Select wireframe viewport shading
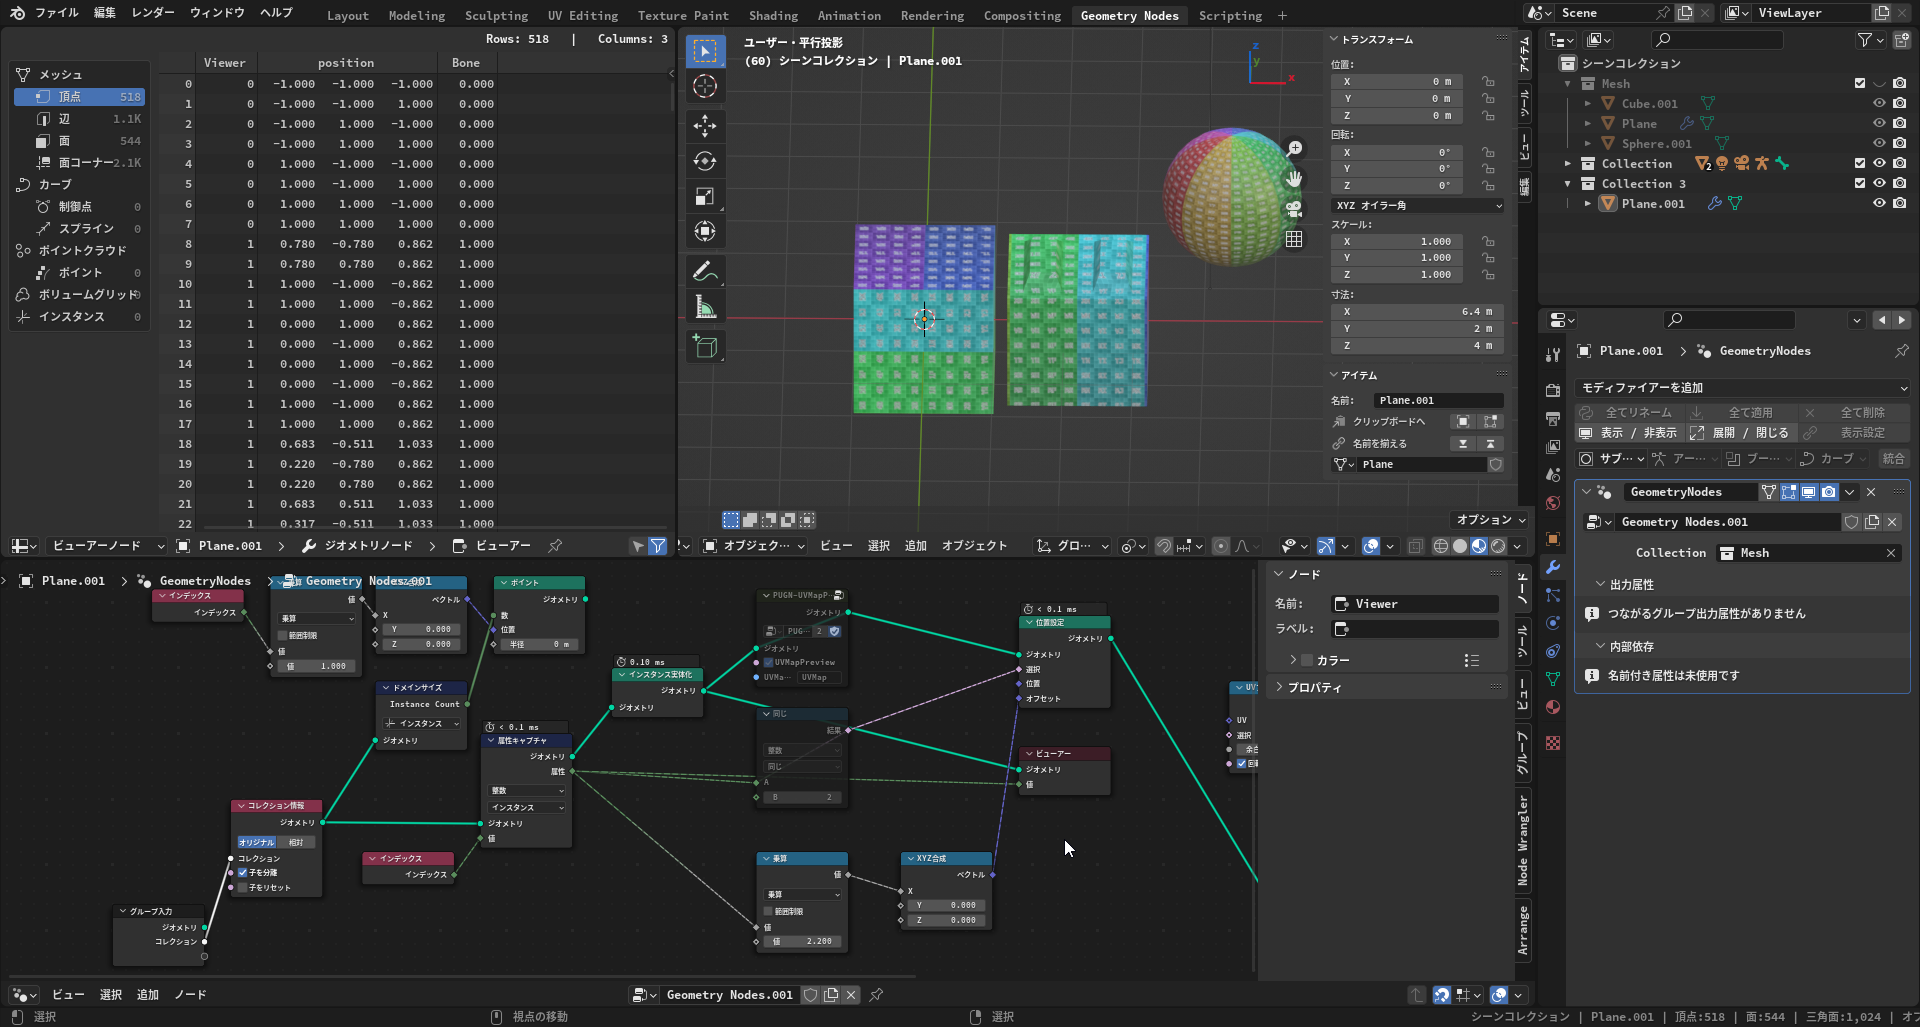 [x=1441, y=546]
